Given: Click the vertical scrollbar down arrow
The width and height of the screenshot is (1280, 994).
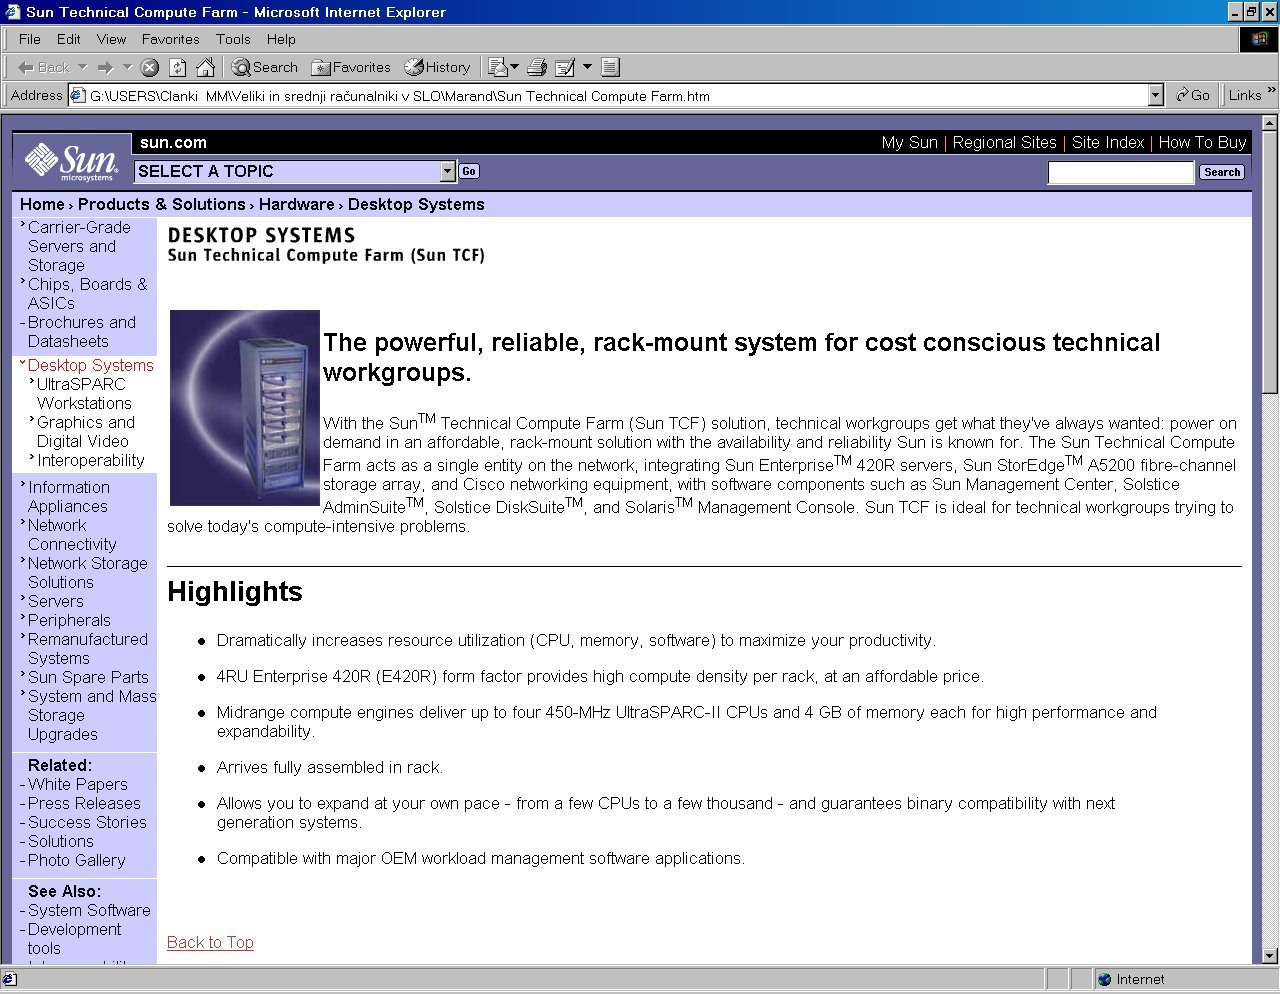Looking at the screenshot, I should (1270, 955).
